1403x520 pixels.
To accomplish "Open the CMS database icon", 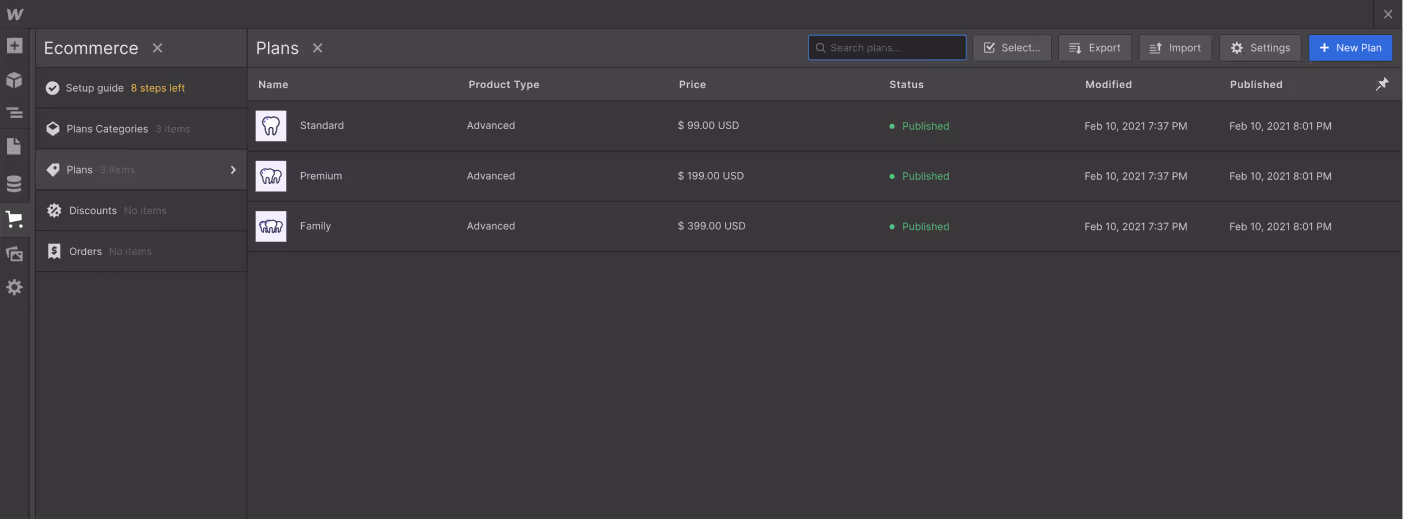I will coord(14,184).
